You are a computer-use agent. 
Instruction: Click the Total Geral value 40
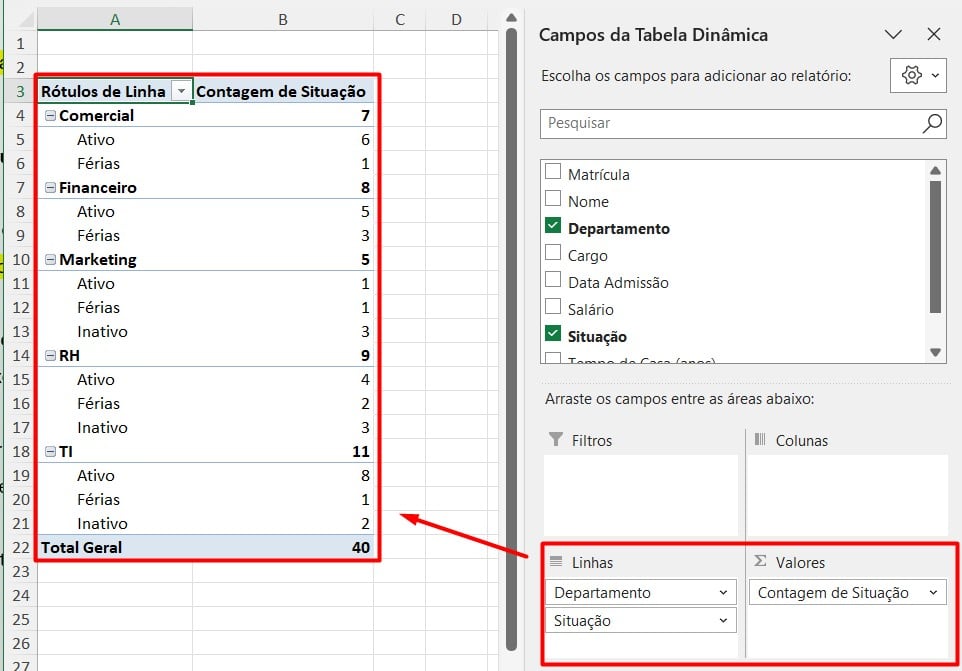pyautogui.click(x=361, y=548)
